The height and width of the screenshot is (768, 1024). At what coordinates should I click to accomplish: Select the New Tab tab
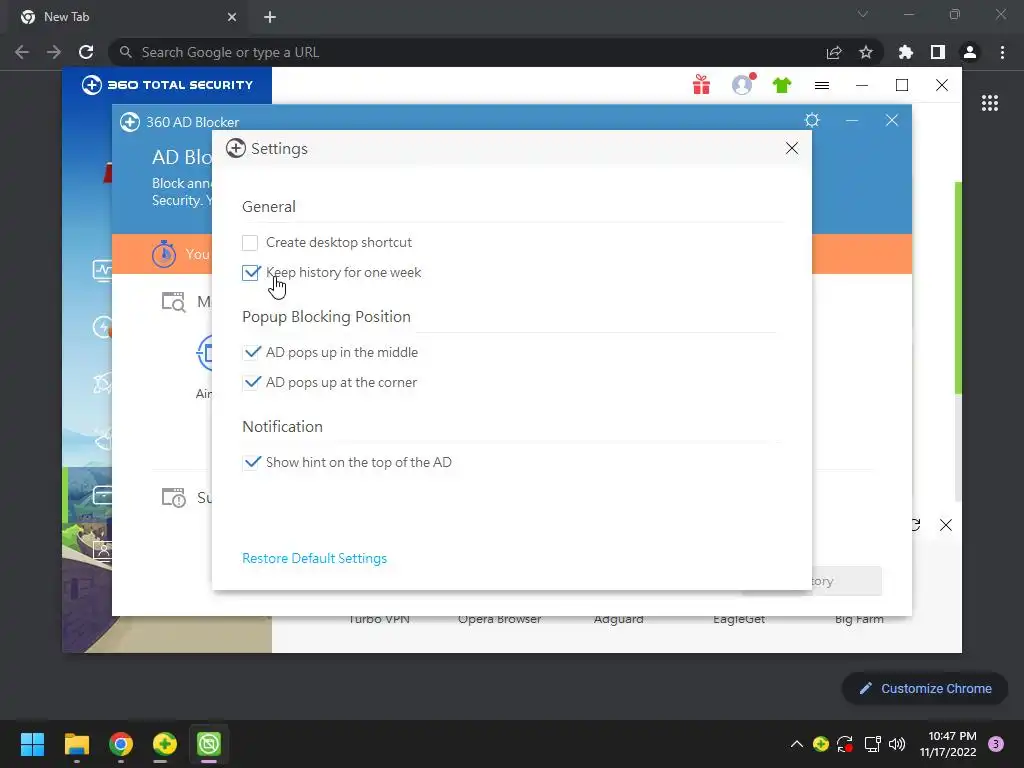click(x=127, y=17)
